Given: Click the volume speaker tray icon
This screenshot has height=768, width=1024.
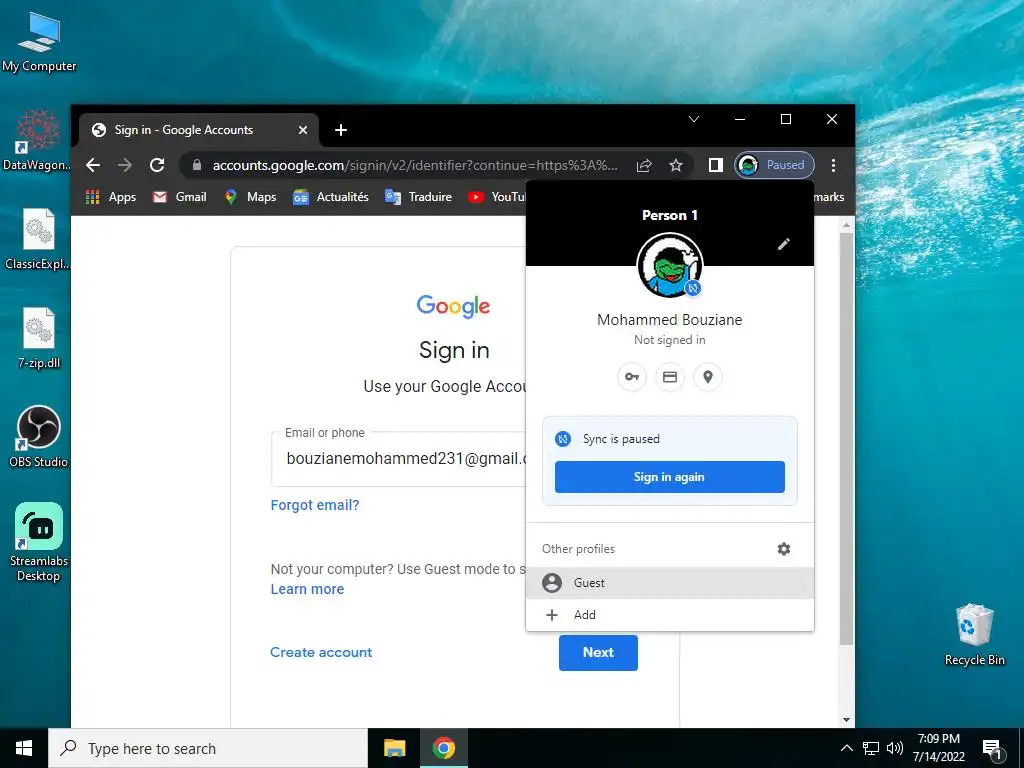Looking at the screenshot, I should (895, 748).
